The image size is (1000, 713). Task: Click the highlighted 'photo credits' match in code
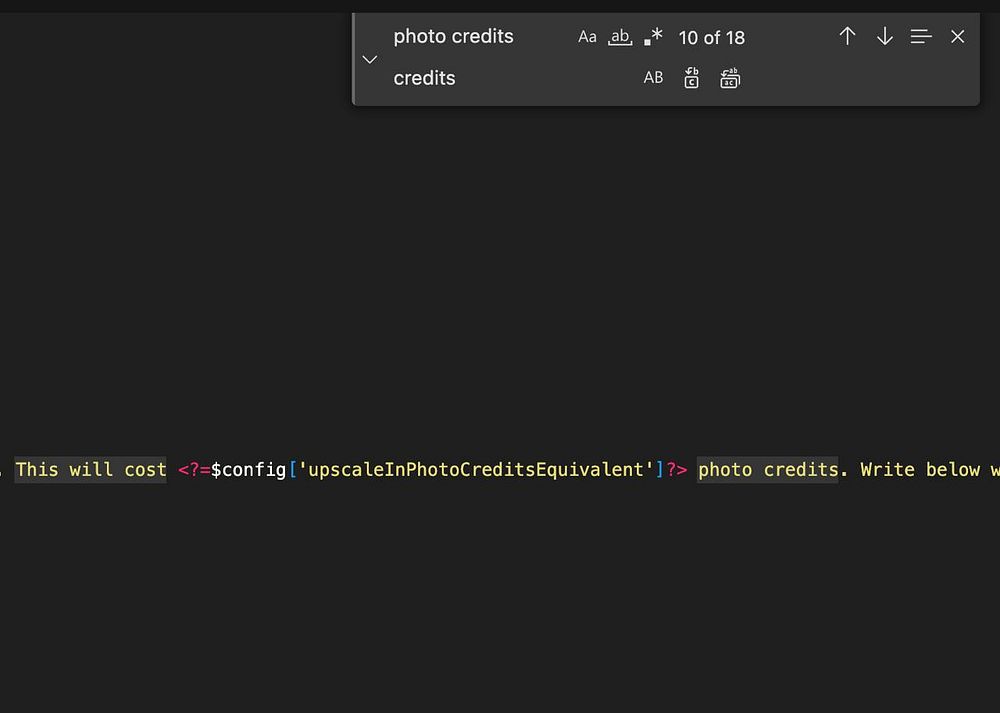pos(768,470)
